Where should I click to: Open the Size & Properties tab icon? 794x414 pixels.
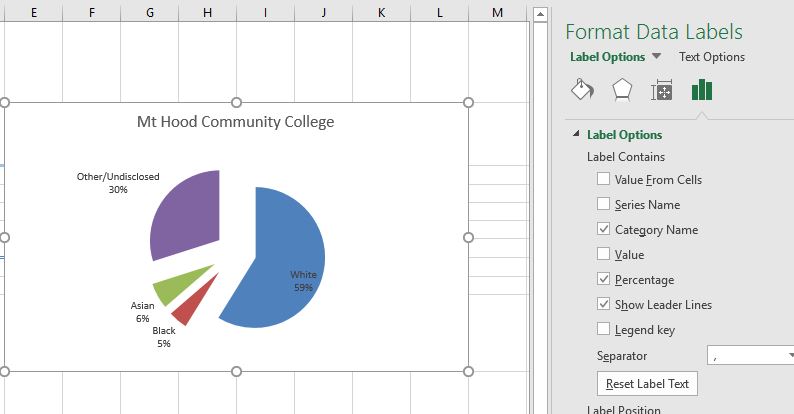pos(661,90)
